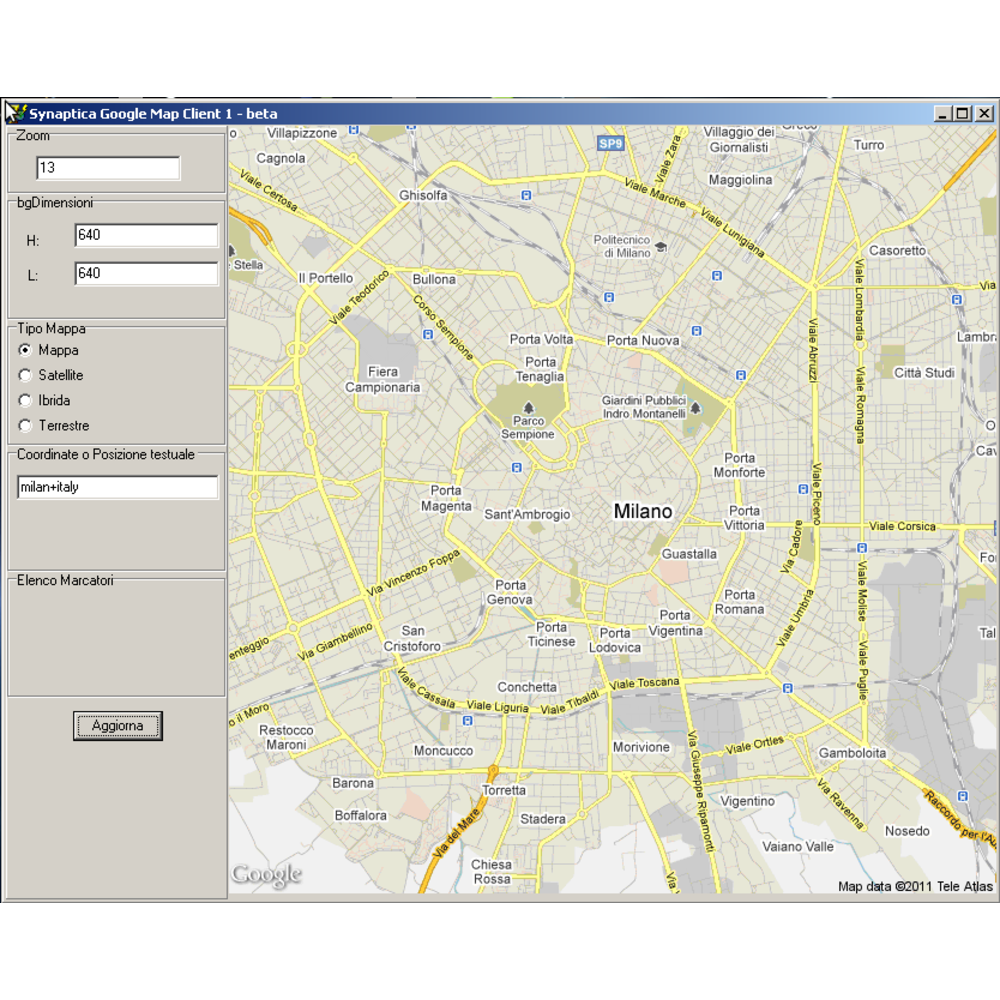Image resolution: width=1000 pixels, height=1000 pixels.
Task: Switch map type to Terrestre
Action: tap(25, 425)
